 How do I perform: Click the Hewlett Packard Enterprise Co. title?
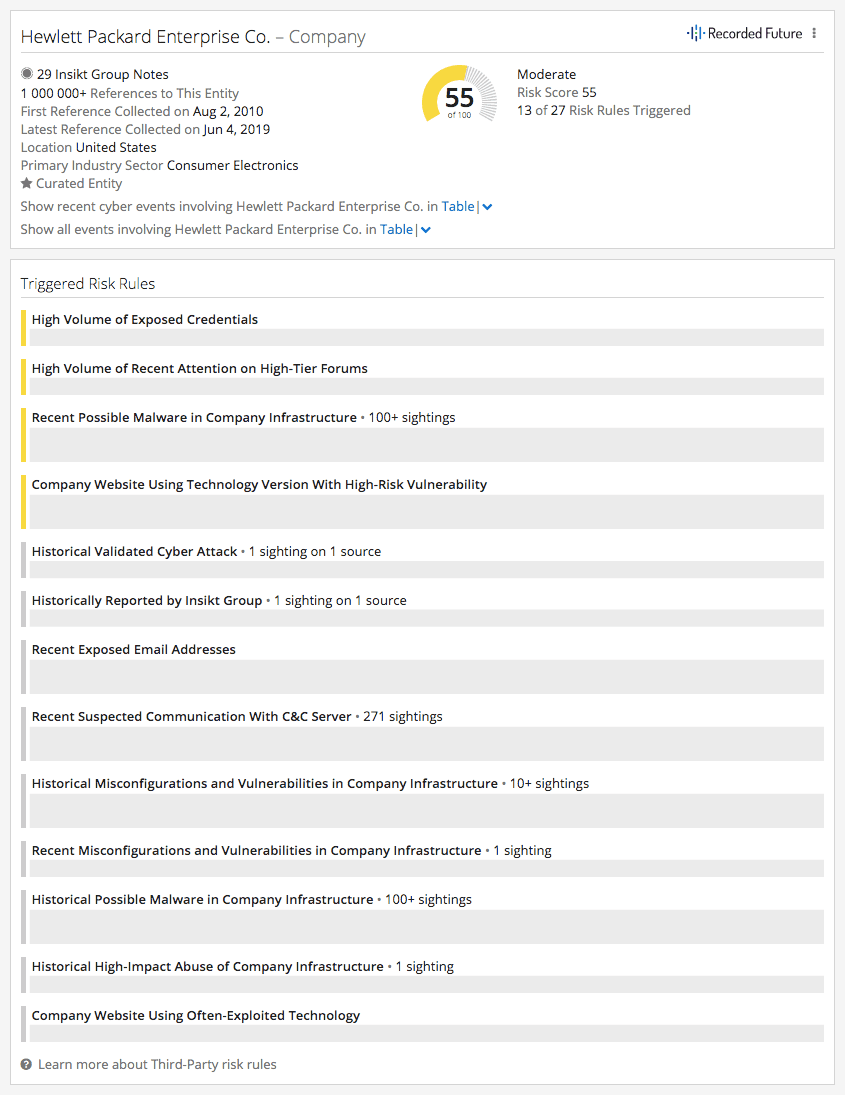(145, 36)
